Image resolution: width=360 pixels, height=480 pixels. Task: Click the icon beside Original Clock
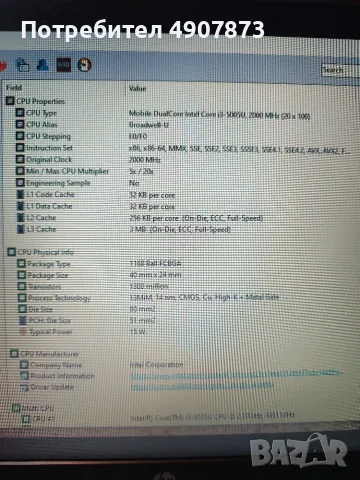tap(20, 159)
